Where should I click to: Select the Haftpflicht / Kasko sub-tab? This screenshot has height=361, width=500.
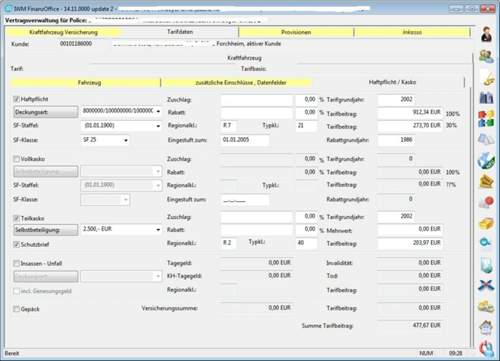coord(392,82)
